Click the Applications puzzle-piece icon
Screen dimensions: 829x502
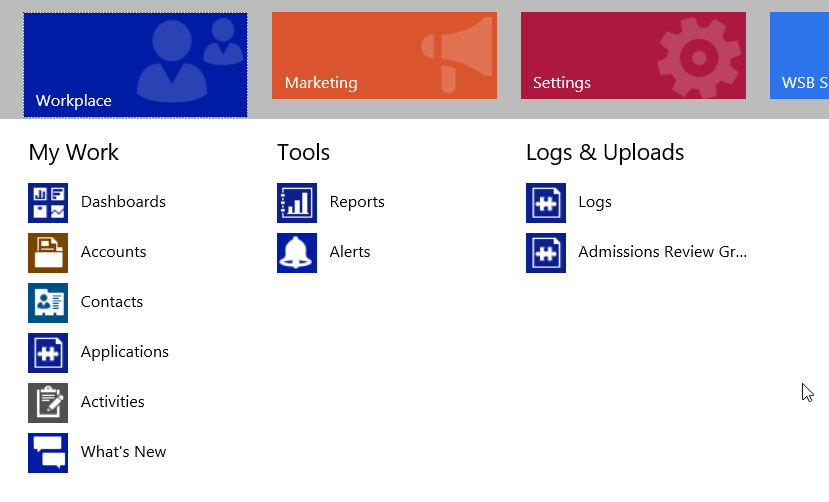[x=48, y=353]
